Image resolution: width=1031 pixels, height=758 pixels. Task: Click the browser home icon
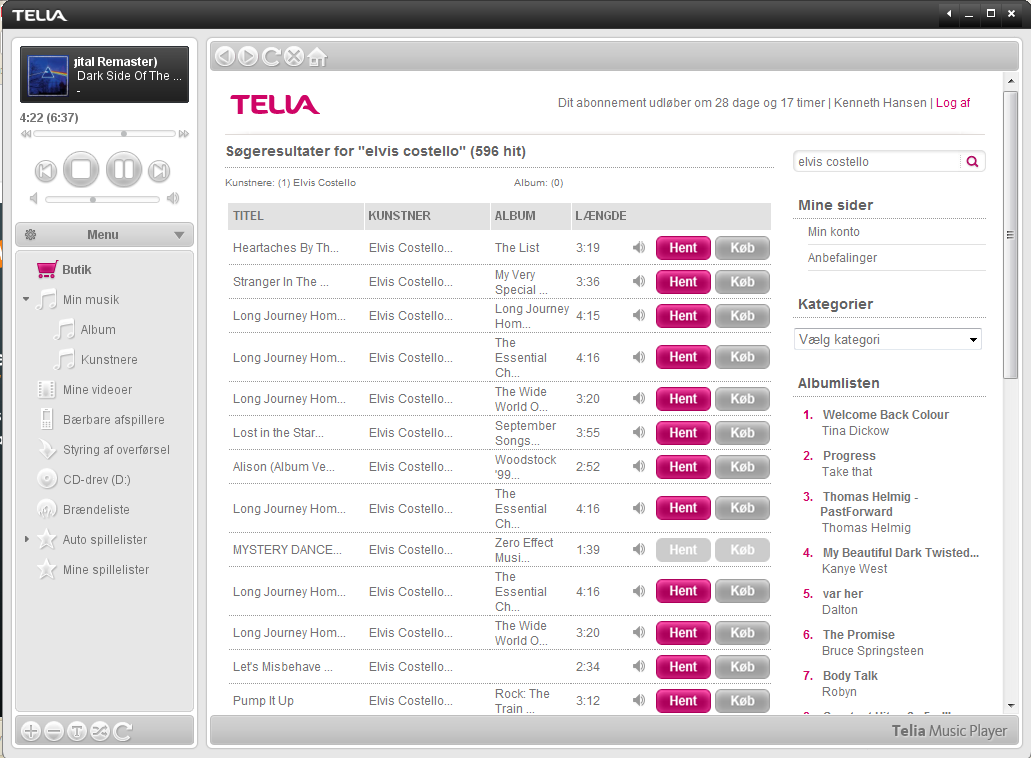point(317,57)
